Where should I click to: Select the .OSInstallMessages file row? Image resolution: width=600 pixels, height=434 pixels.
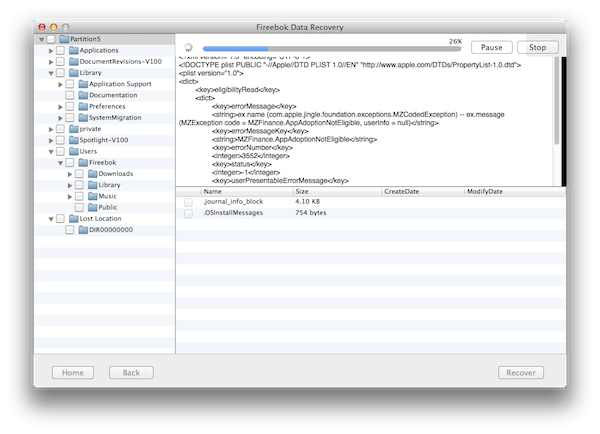371,213
